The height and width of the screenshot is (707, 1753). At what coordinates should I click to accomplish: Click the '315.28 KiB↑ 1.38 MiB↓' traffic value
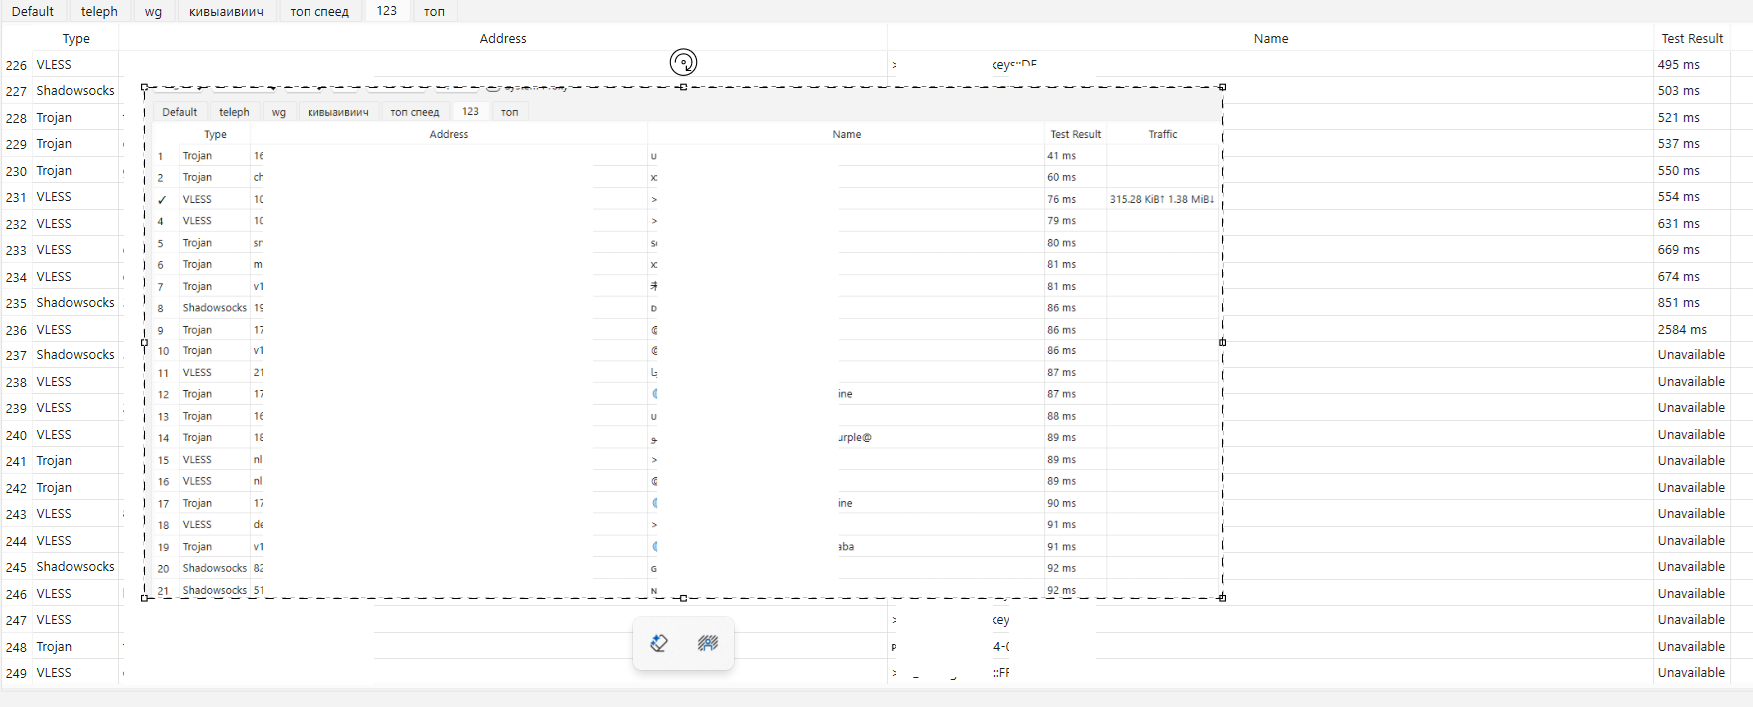[1161, 199]
